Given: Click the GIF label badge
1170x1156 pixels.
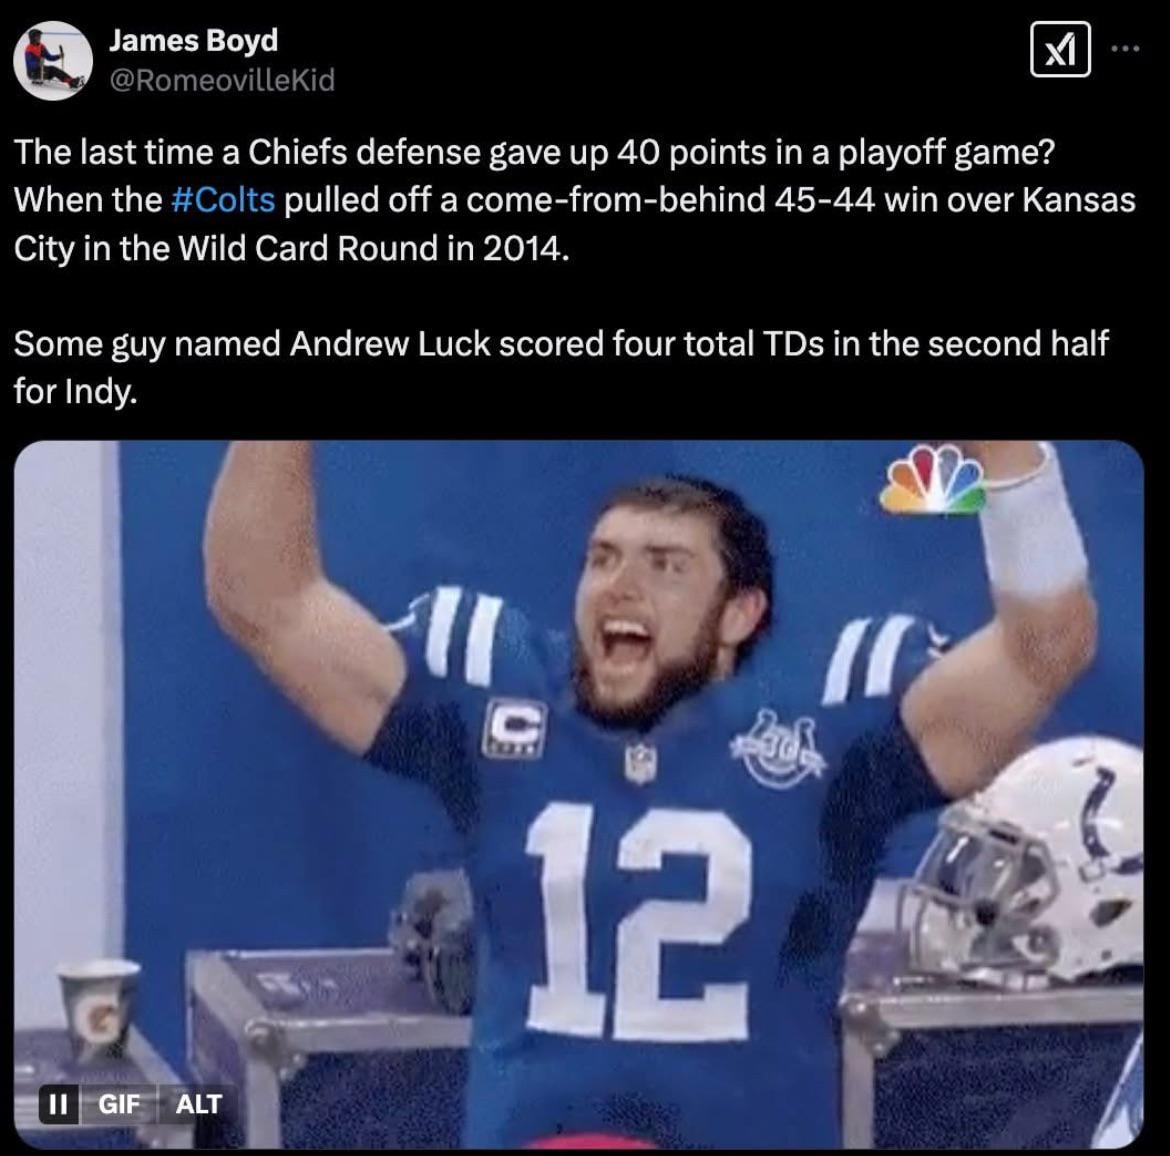Looking at the screenshot, I should [119, 1103].
